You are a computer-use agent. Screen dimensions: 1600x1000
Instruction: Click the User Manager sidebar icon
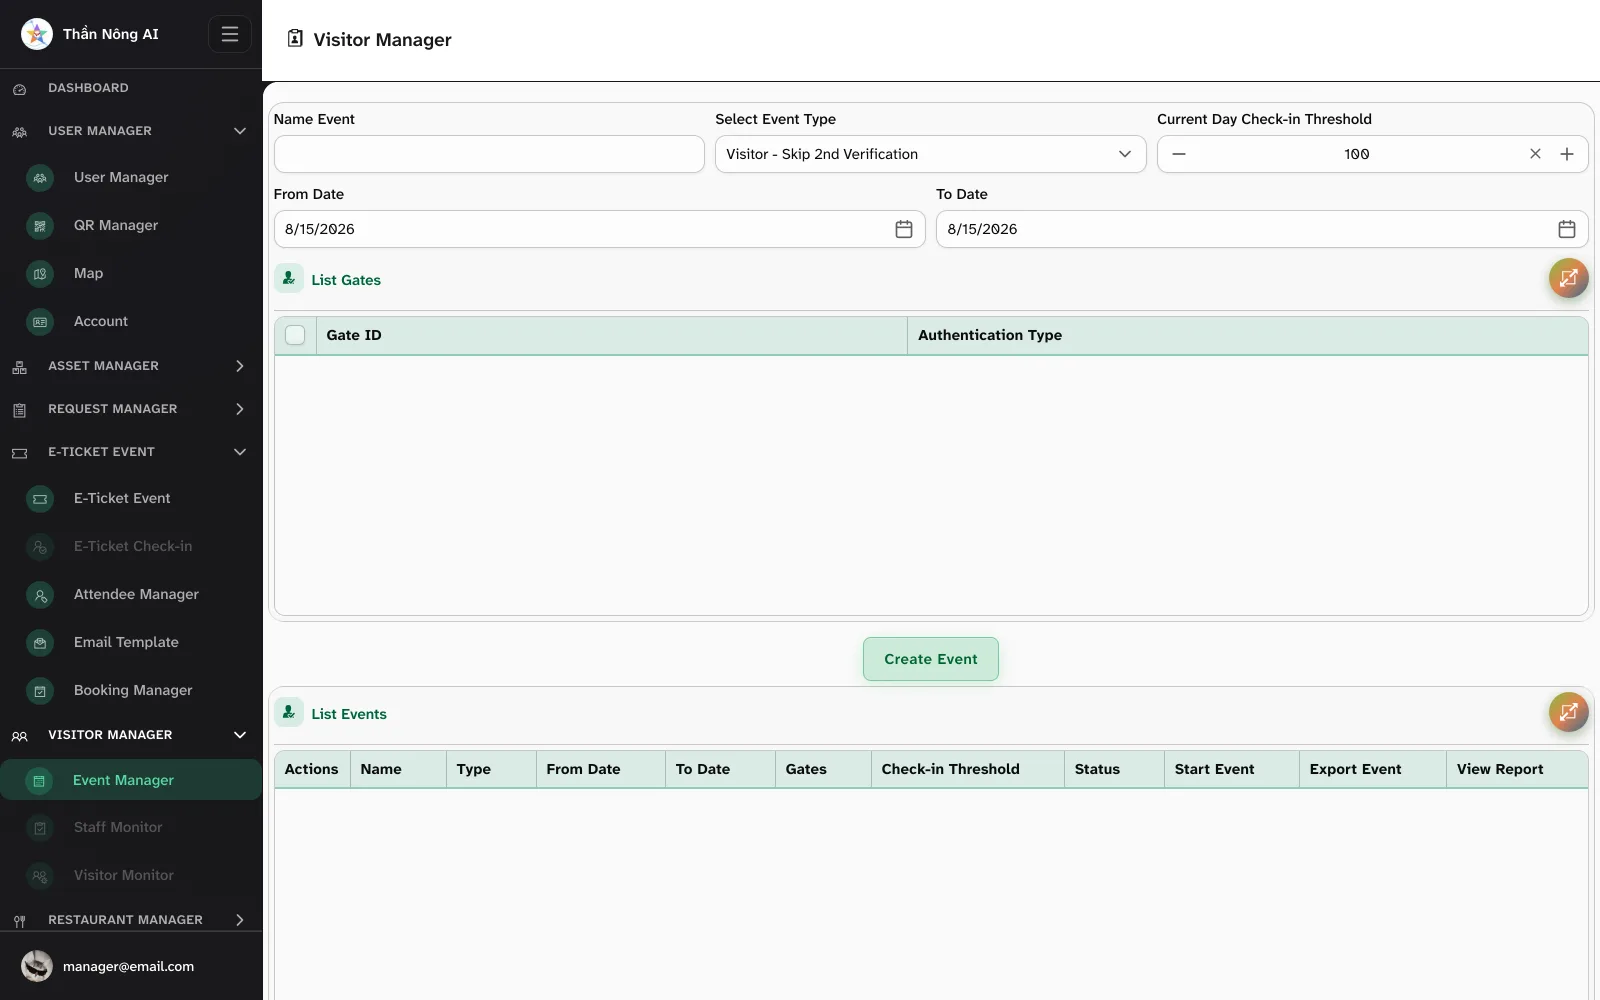(x=40, y=178)
